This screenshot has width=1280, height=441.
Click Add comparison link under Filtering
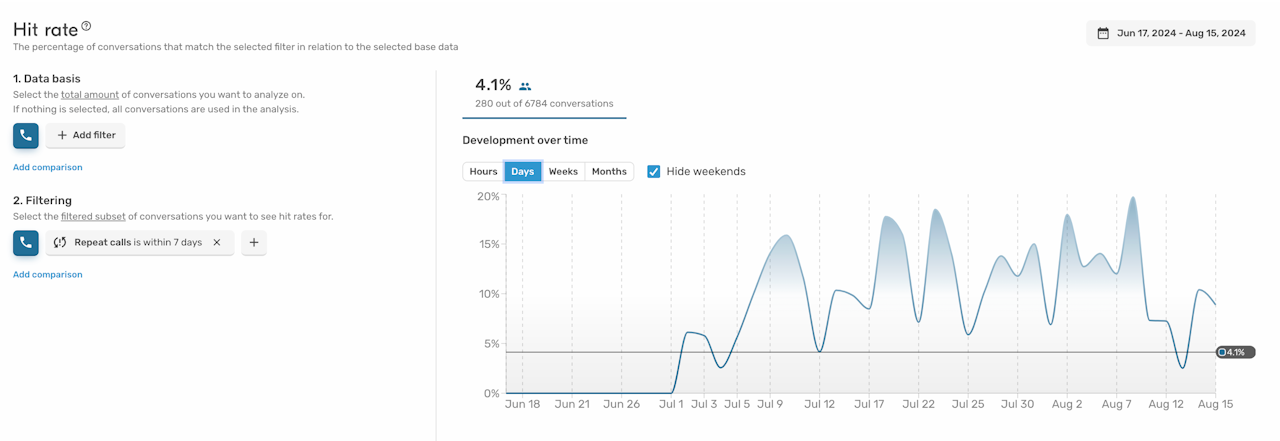point(48,274)
